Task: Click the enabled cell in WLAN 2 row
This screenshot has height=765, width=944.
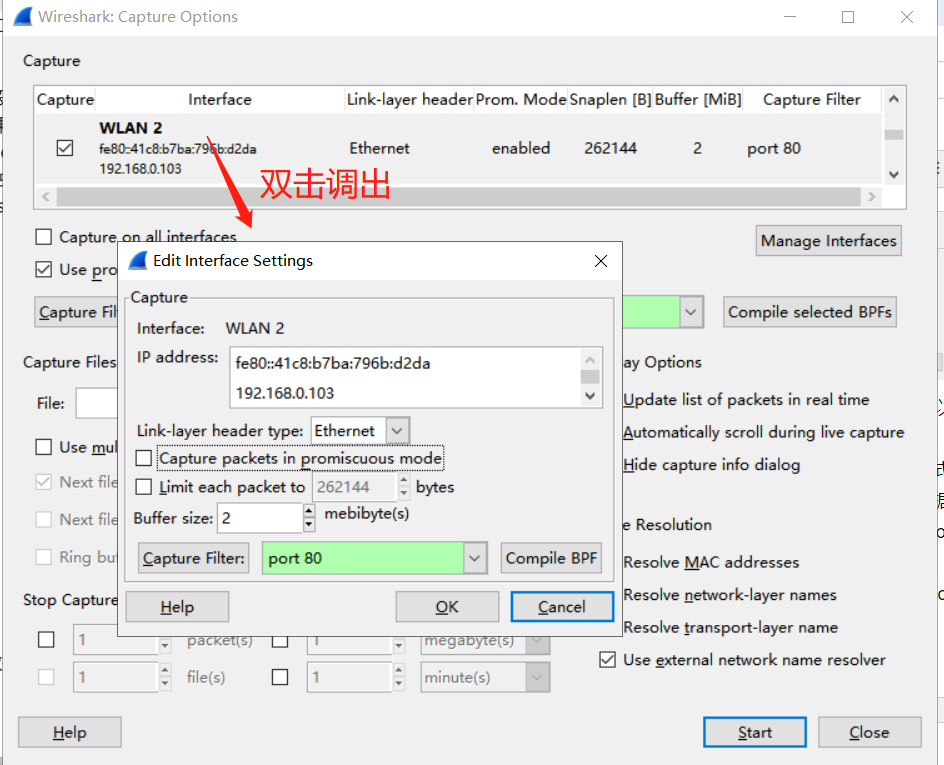Action: pos(521,148)
